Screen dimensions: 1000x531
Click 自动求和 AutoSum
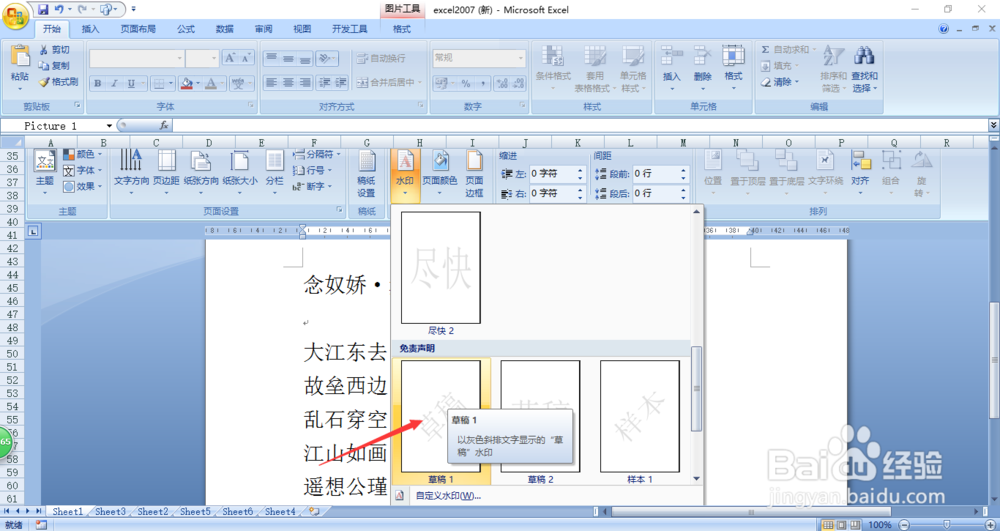(x=786, y=50)
